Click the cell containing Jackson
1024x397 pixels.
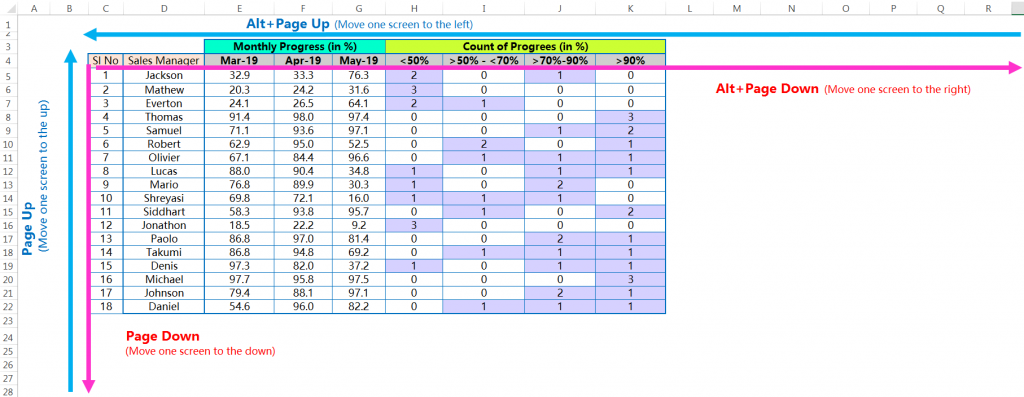[163, 75]
